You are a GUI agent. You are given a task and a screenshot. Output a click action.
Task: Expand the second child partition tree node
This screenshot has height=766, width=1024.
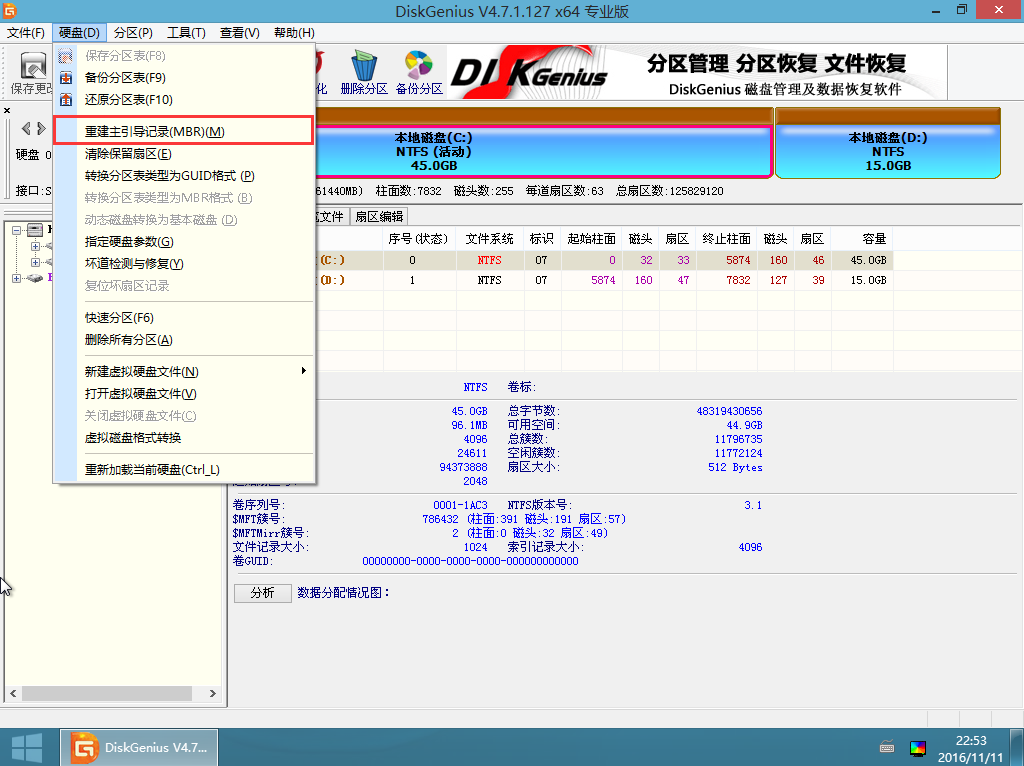[x=35, y=262]
